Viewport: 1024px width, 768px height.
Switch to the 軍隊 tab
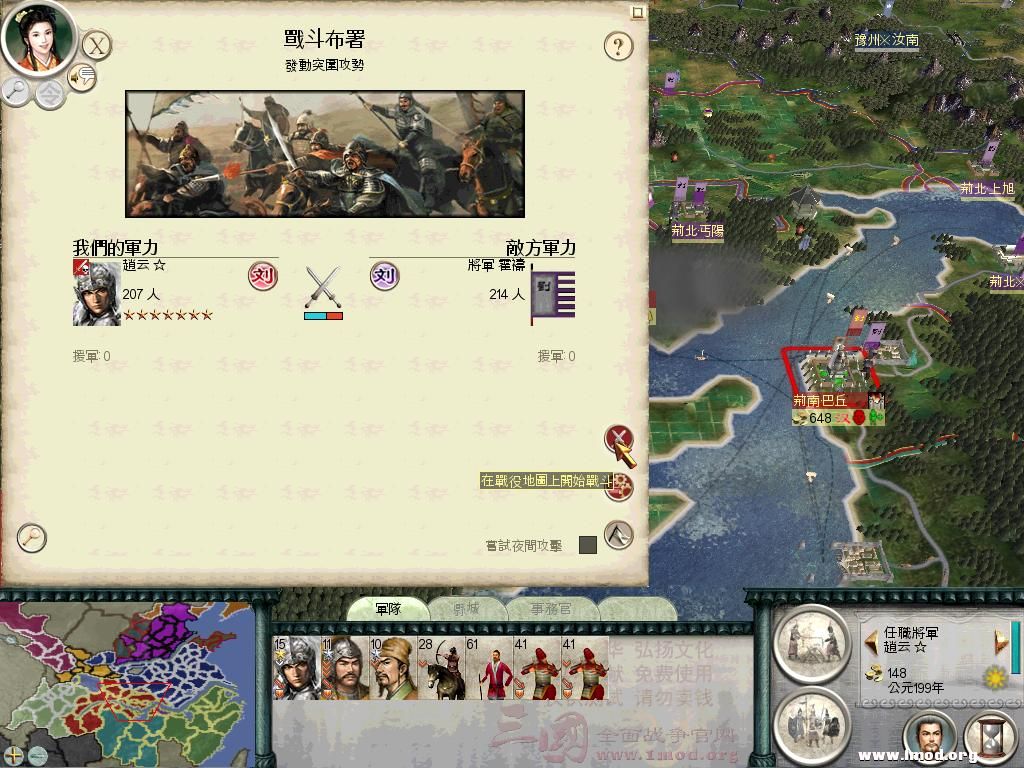(388, 609)
